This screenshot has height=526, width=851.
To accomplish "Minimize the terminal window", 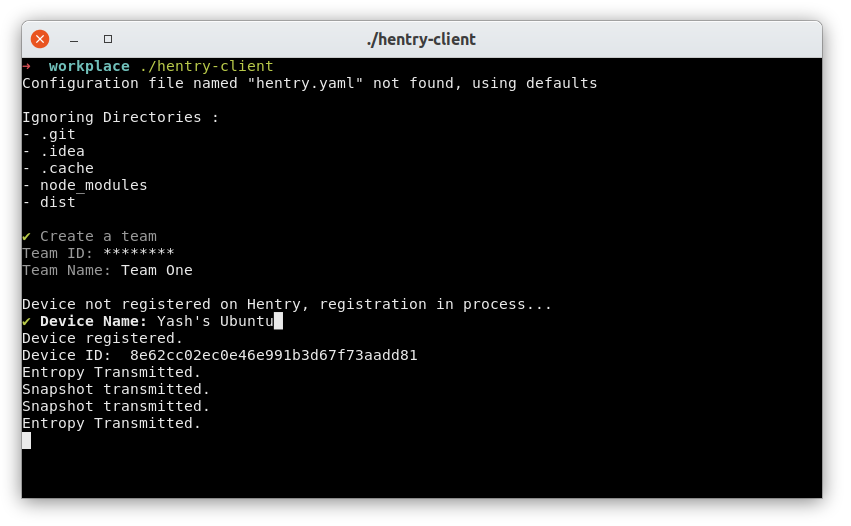I will pos(74,40).
